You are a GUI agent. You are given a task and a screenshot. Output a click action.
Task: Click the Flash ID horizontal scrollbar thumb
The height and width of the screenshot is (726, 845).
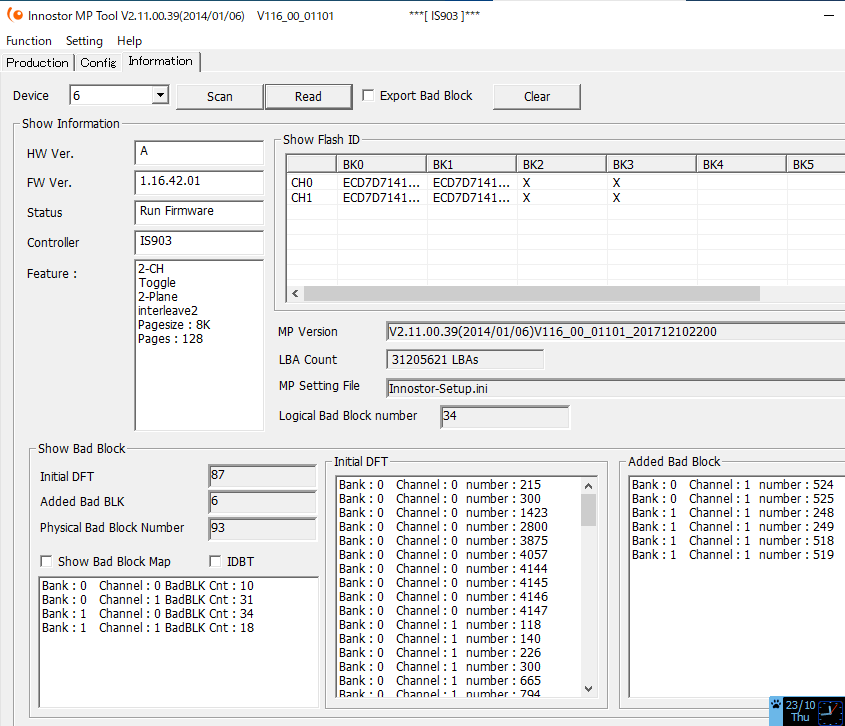[532, 294]
